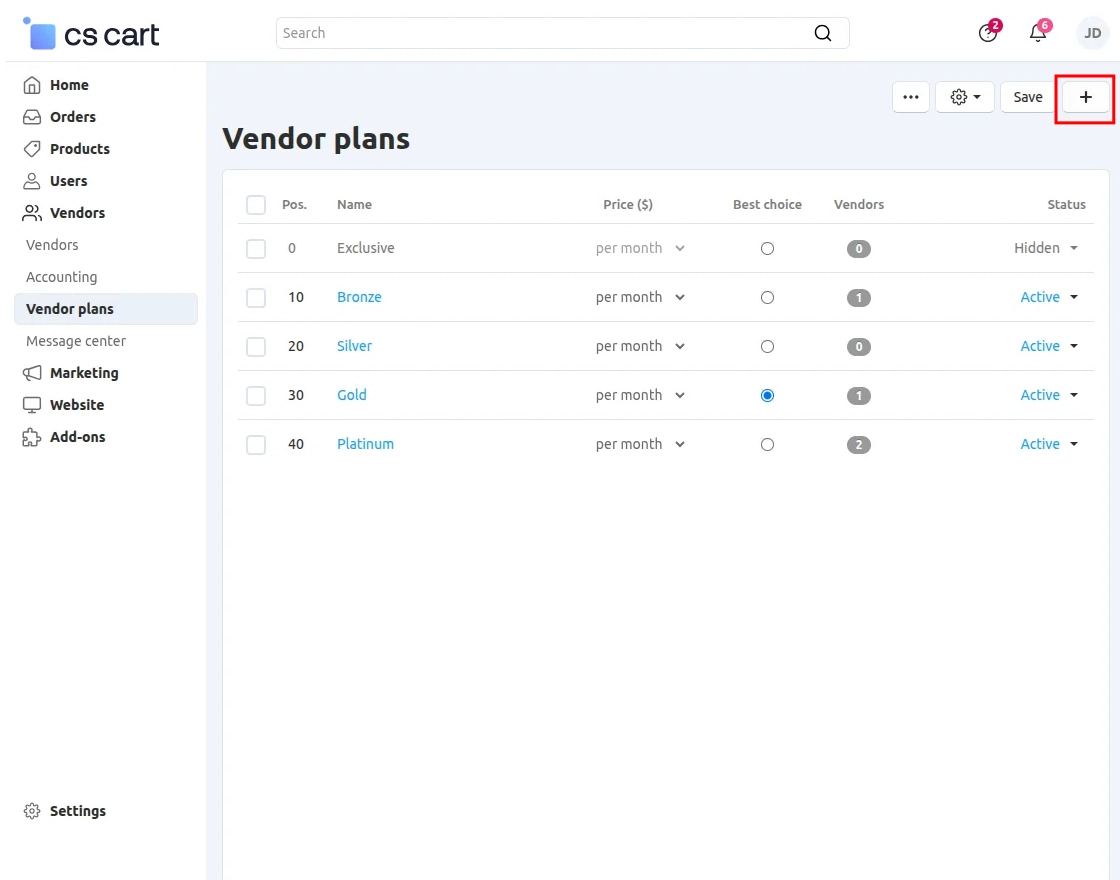This screenshot has height=880, width=1120.
Task: Open the Silver plan's Active status dropdown
Action: point(1048,345)
